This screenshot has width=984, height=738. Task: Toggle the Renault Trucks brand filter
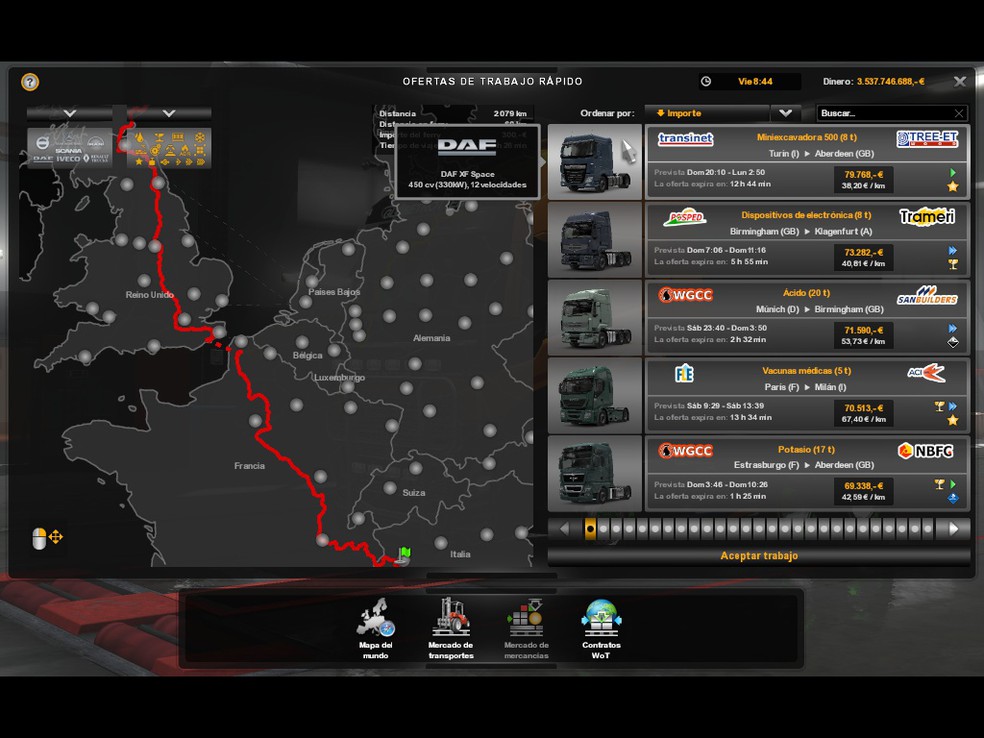coord(96,159)
